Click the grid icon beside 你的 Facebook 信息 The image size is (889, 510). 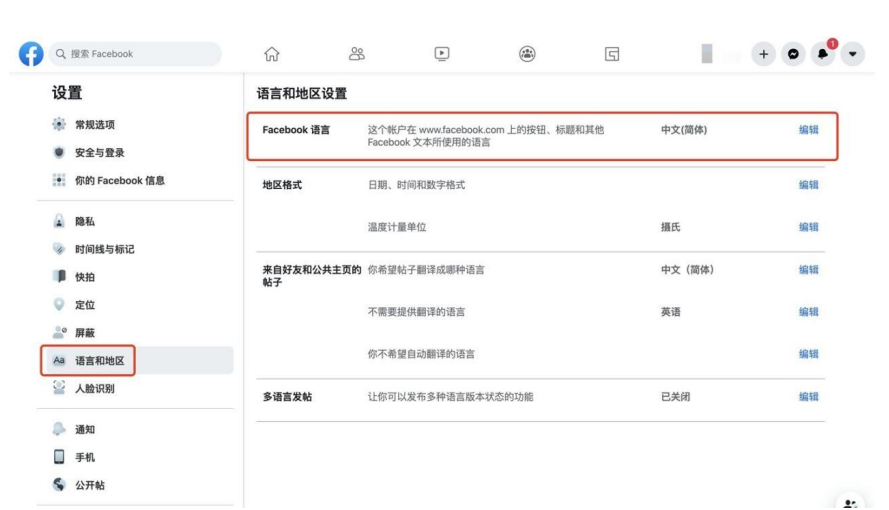click(x=59, y=180)
